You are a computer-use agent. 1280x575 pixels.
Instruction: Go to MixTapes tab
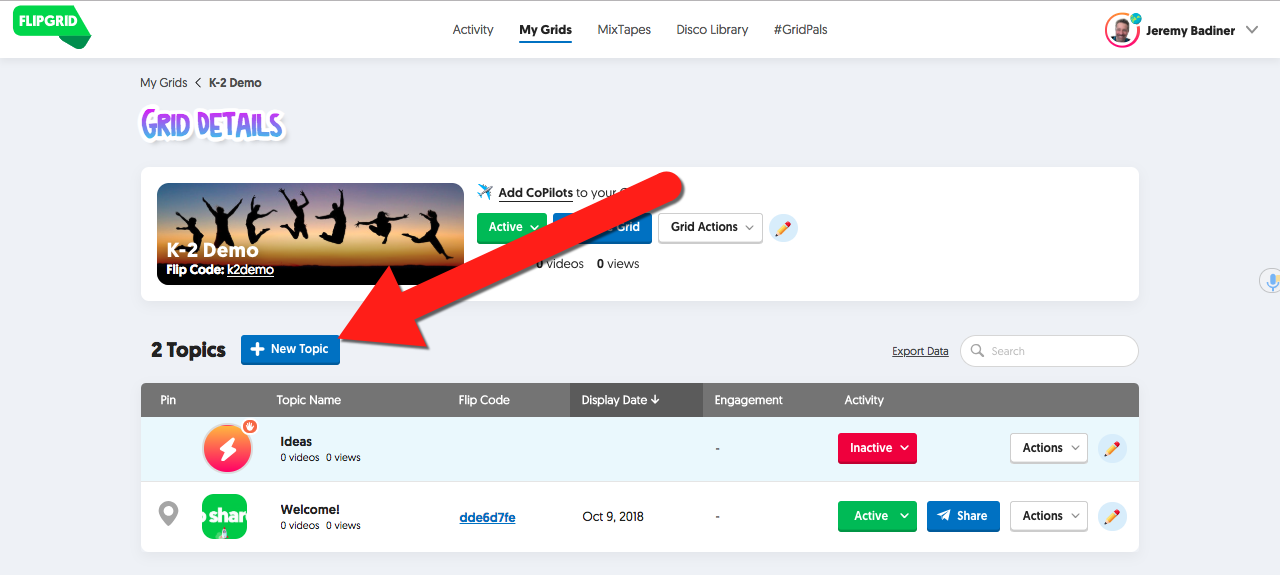pyautogui.click(x=624, y=30)
